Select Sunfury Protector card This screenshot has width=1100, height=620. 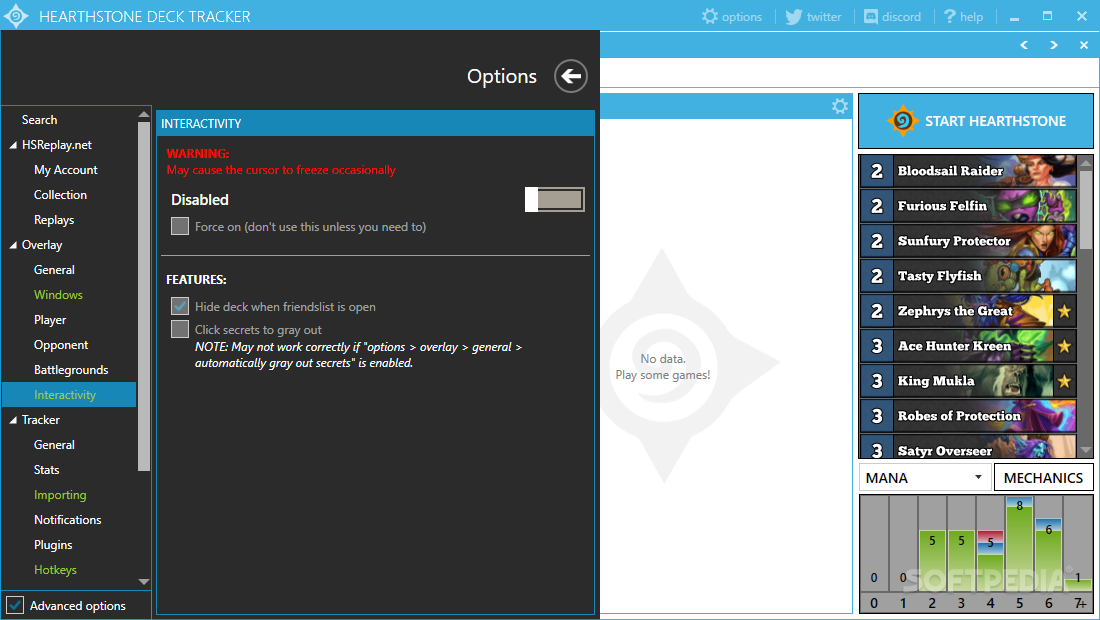pos(968,241)
